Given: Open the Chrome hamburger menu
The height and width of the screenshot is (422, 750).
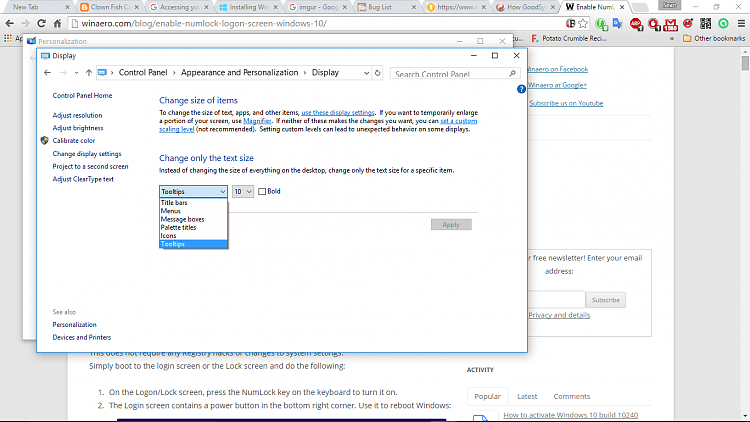Looking at the screenshot, I should pos(741,23).
